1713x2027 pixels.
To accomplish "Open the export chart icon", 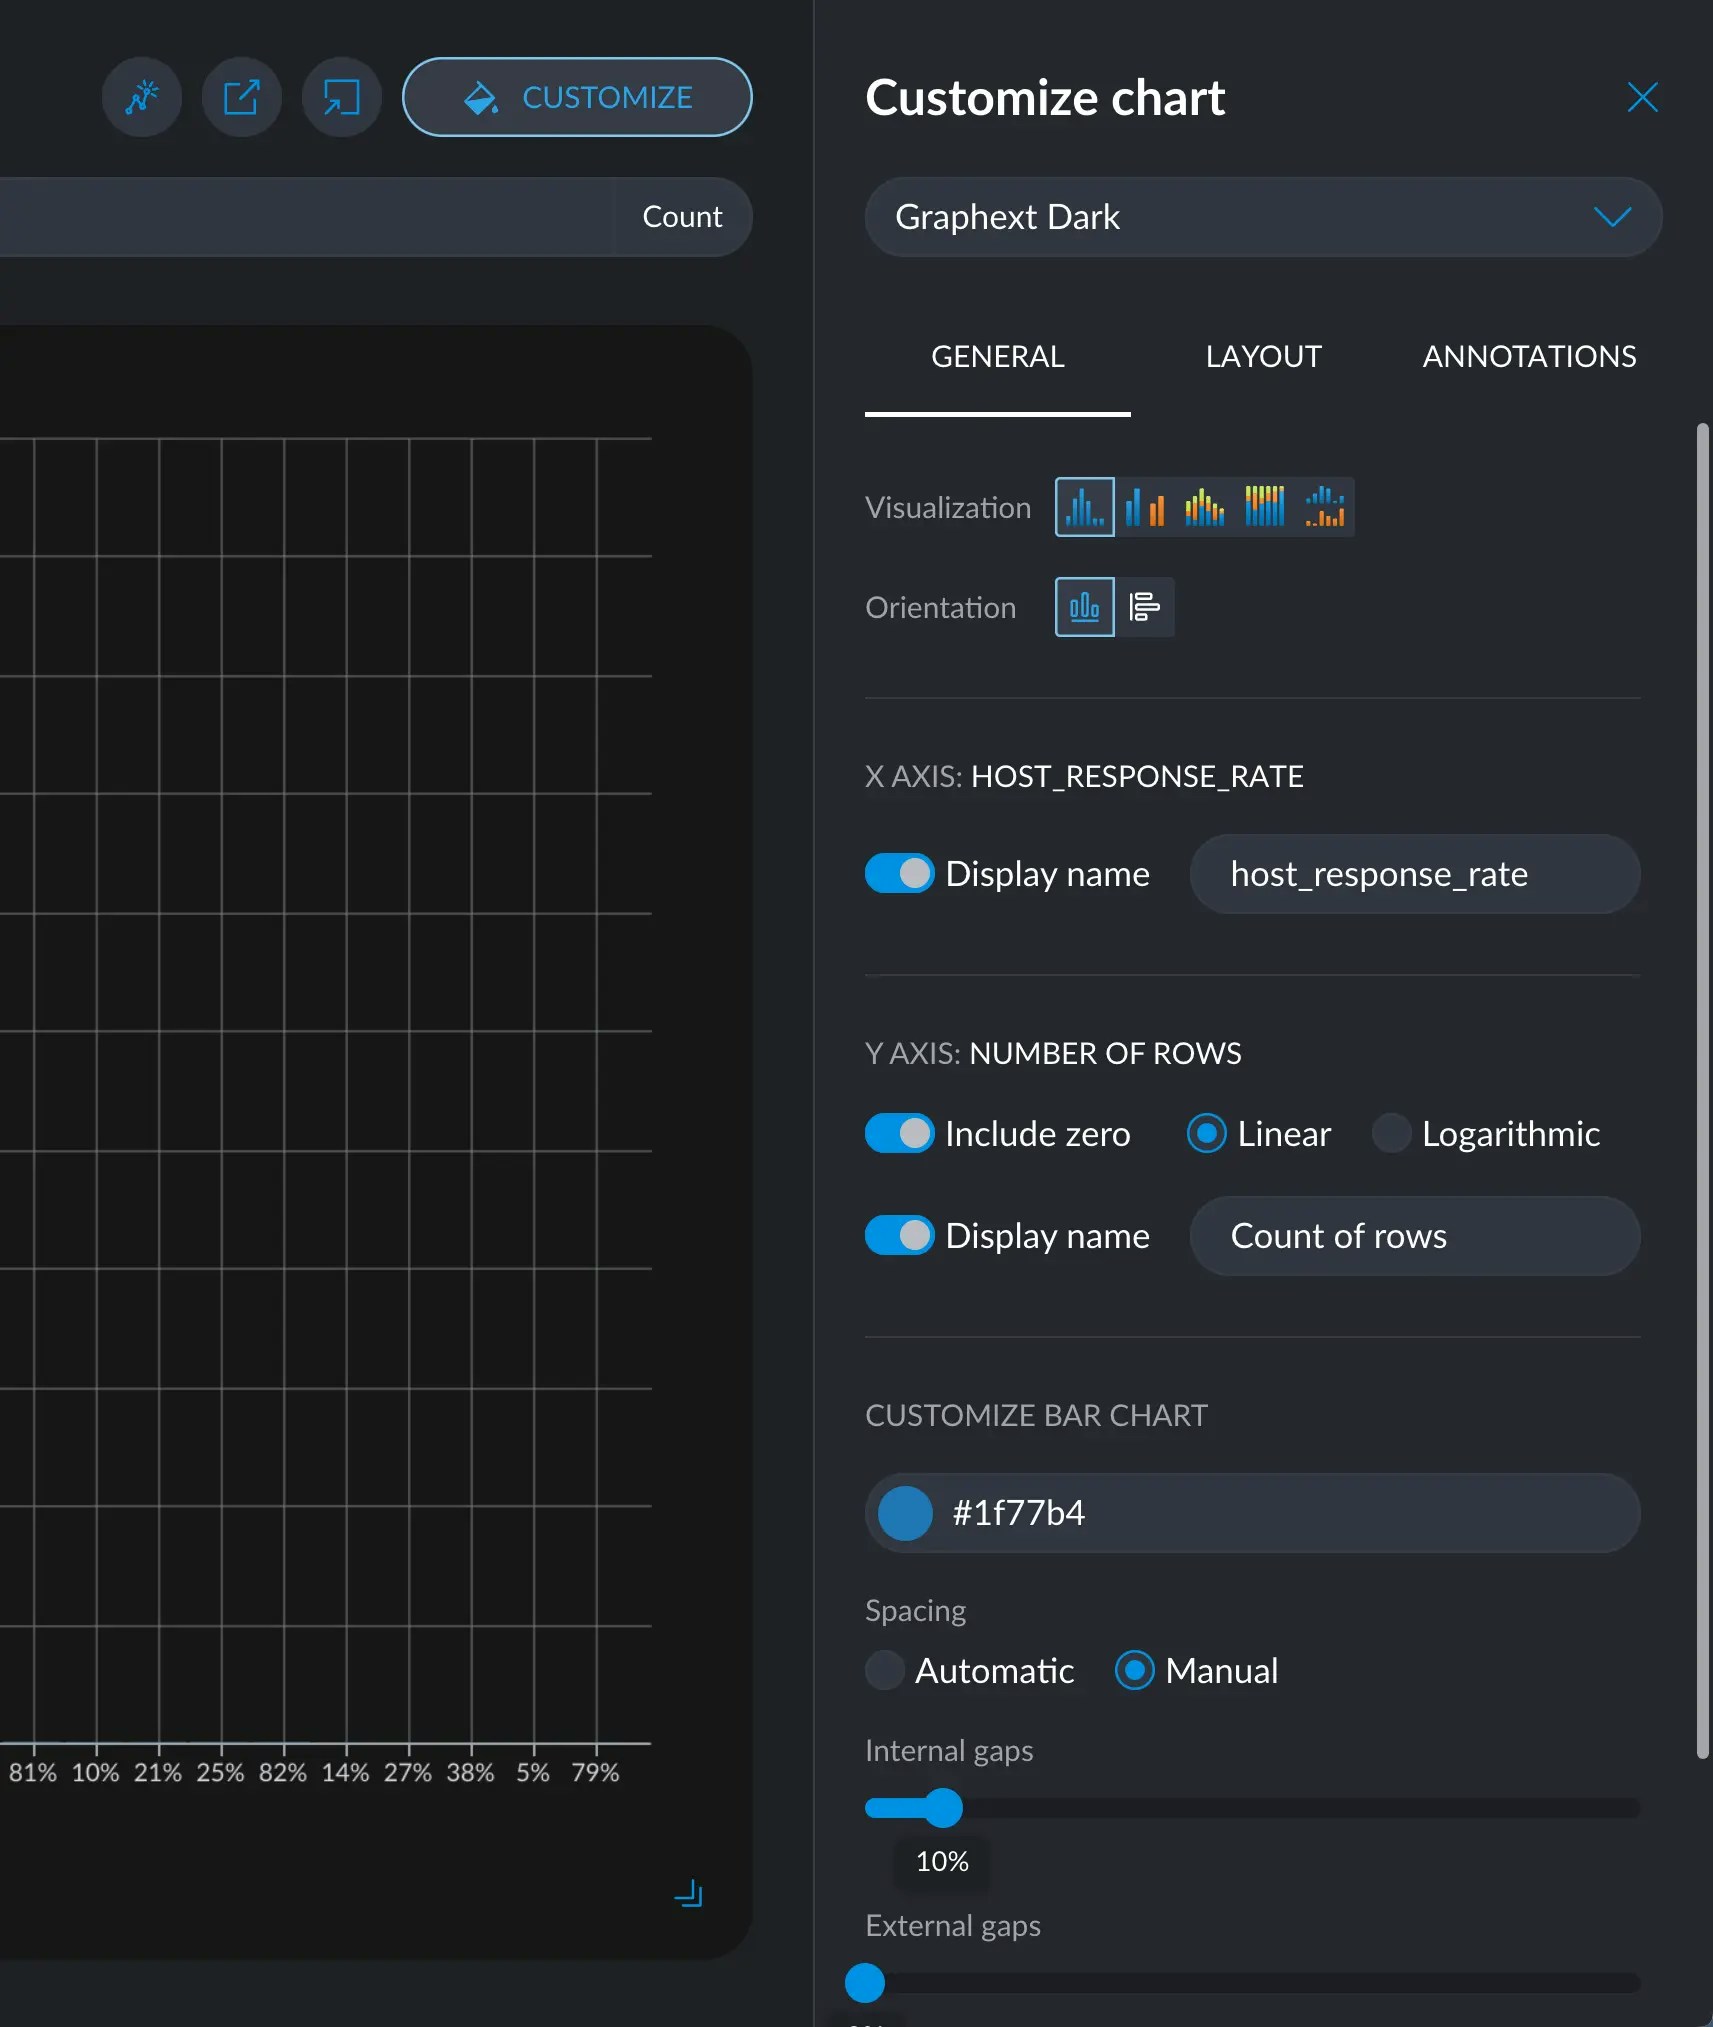I will pos(241,97).
